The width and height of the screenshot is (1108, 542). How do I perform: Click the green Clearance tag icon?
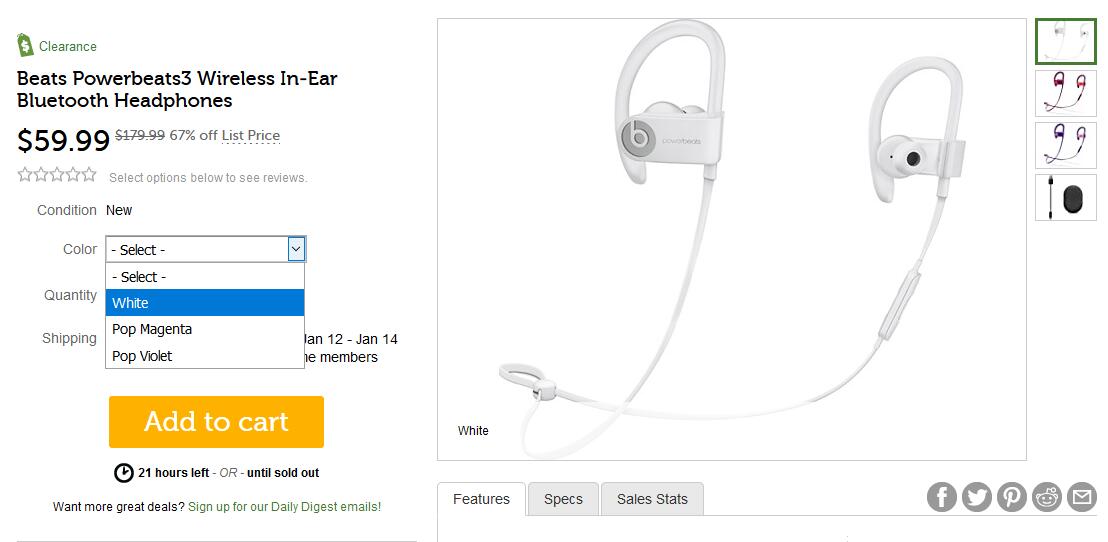coord(25,45)
